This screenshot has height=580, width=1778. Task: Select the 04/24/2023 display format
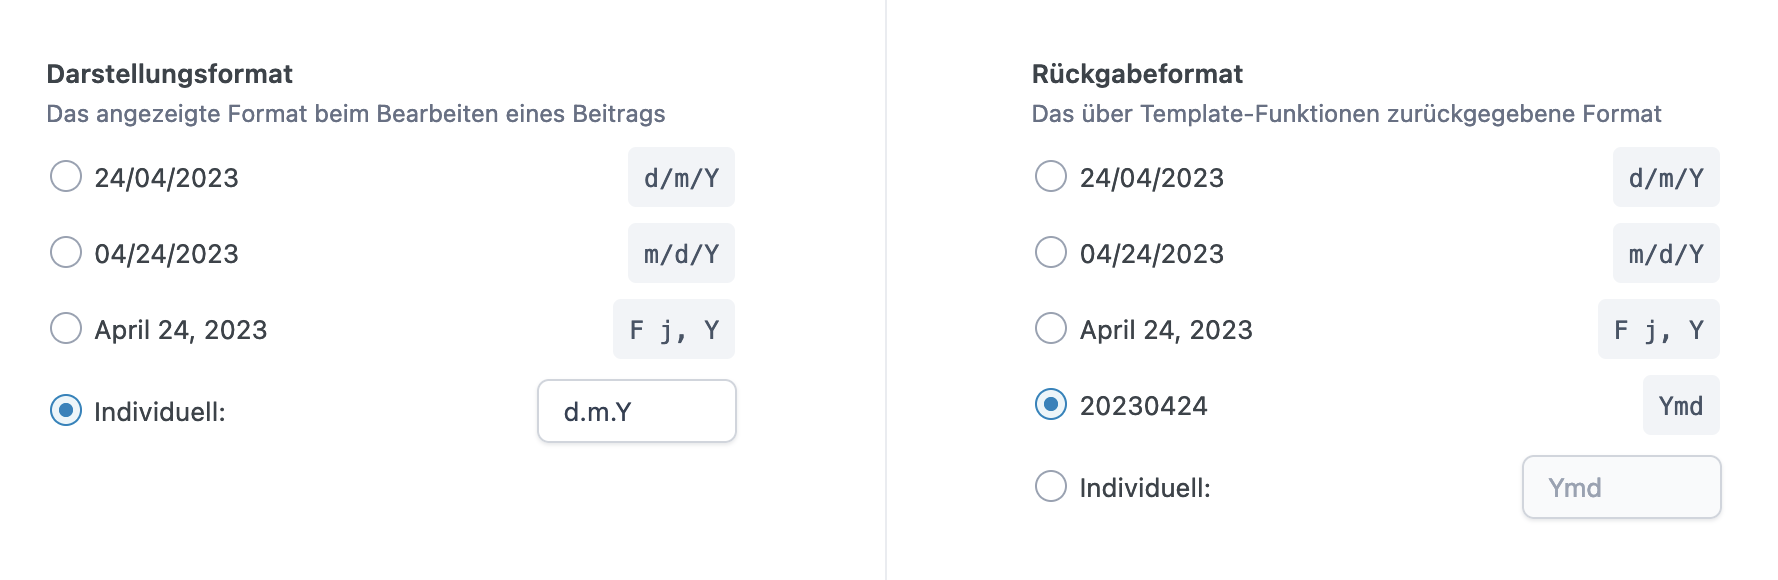point(66,252)
